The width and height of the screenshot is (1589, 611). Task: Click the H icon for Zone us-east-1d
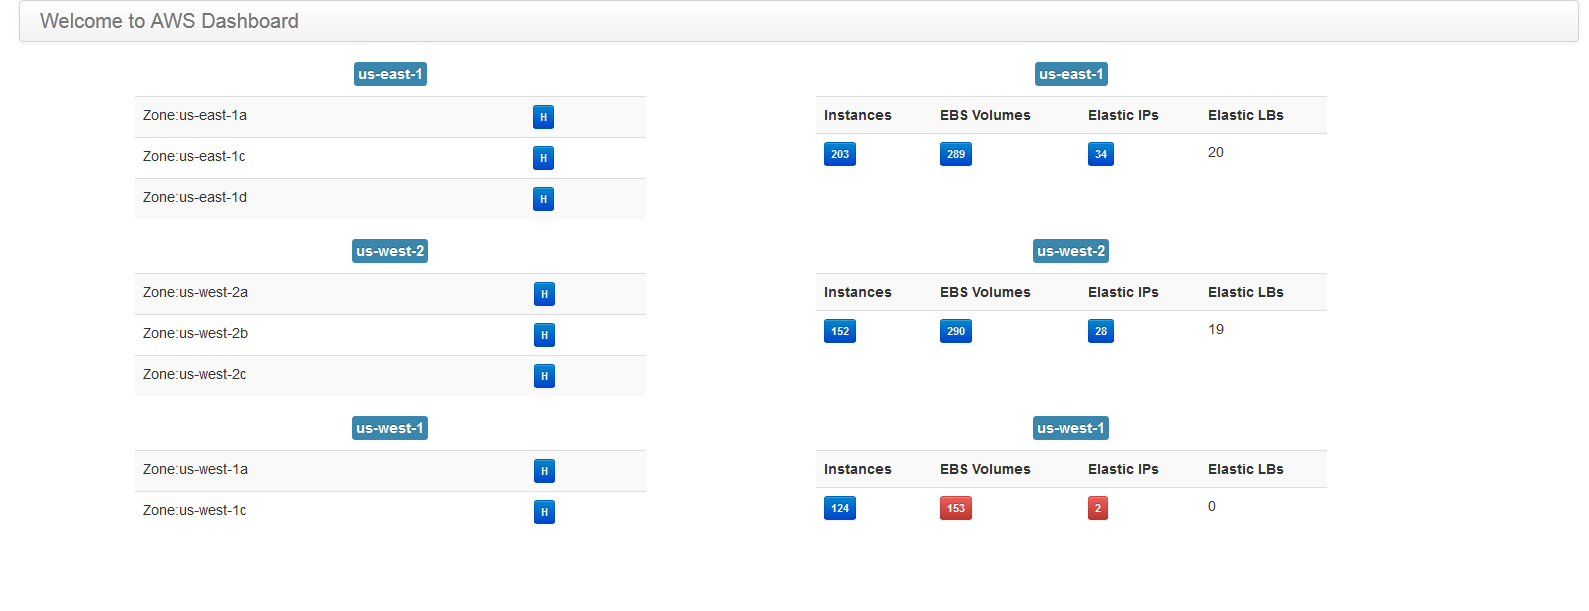[x=543, y=199]
